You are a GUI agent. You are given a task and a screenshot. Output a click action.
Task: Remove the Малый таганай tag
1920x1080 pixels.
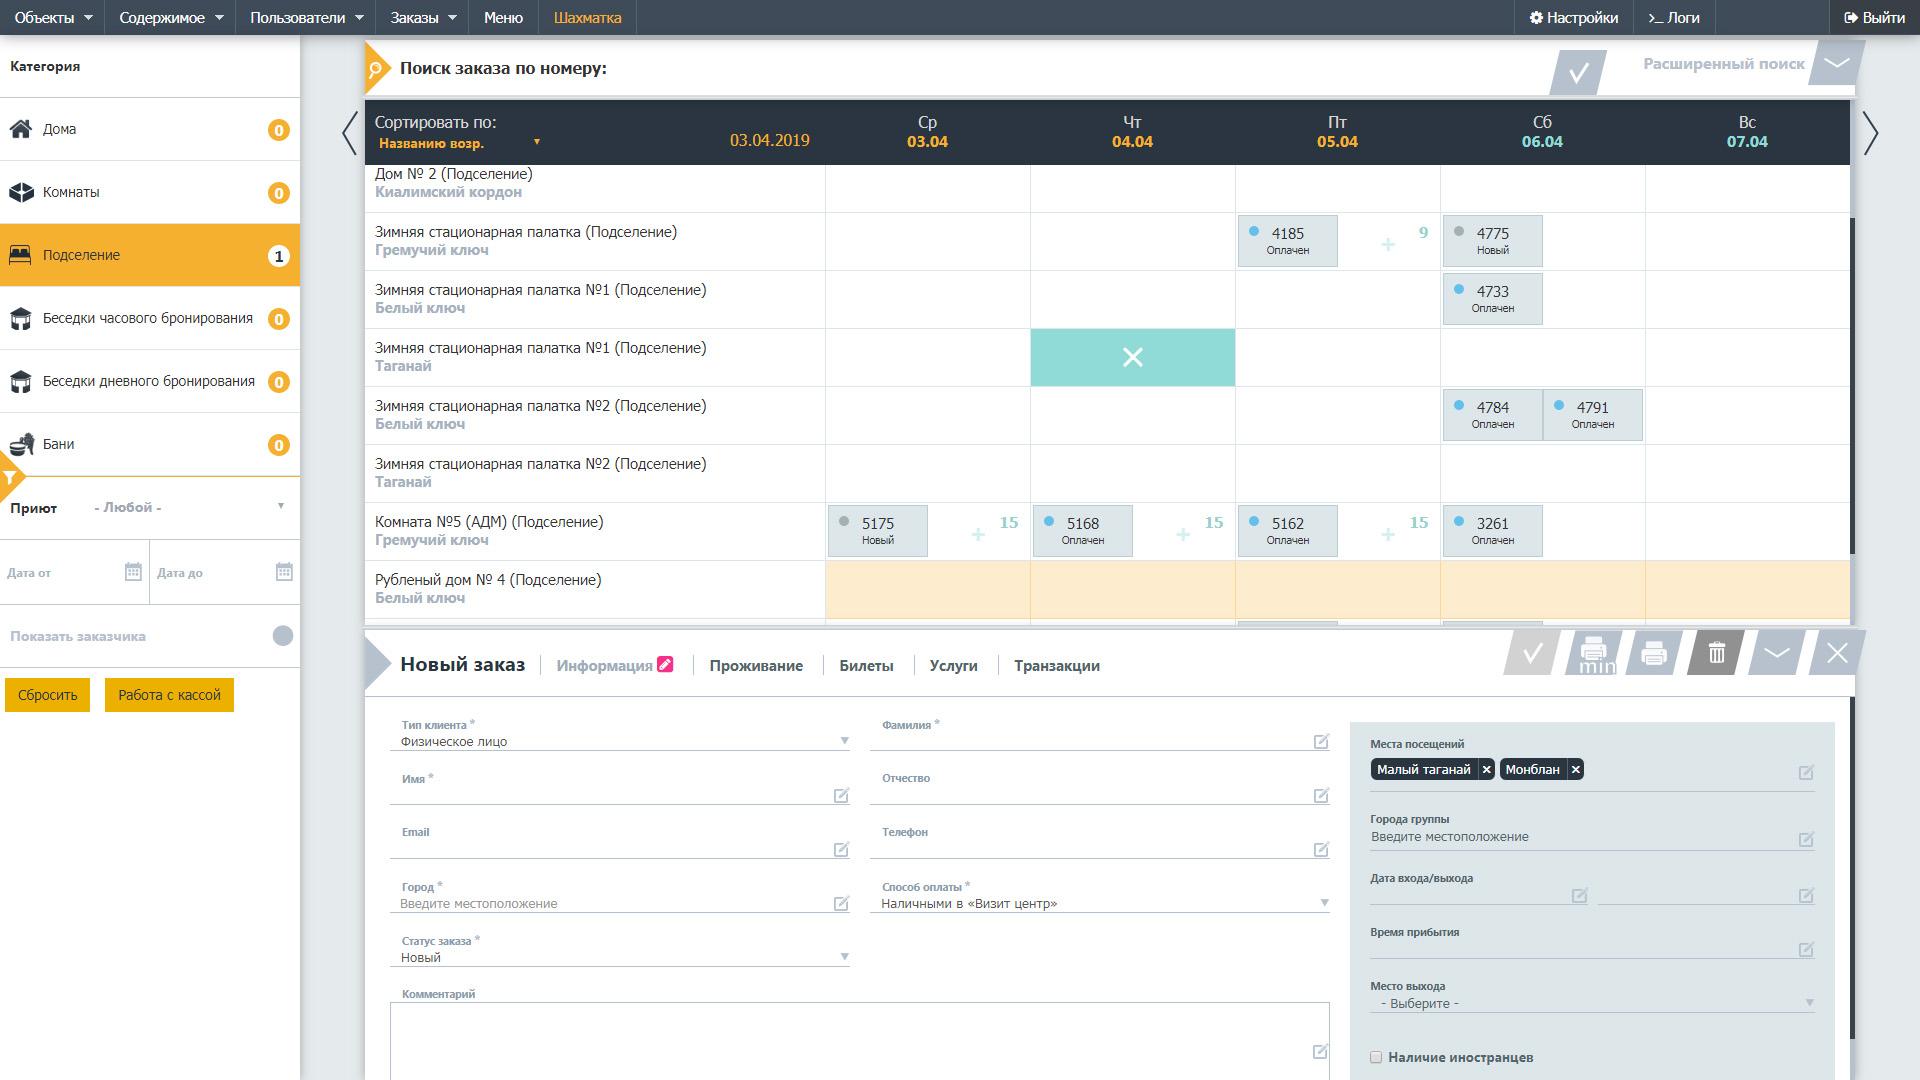point(1486,770)
